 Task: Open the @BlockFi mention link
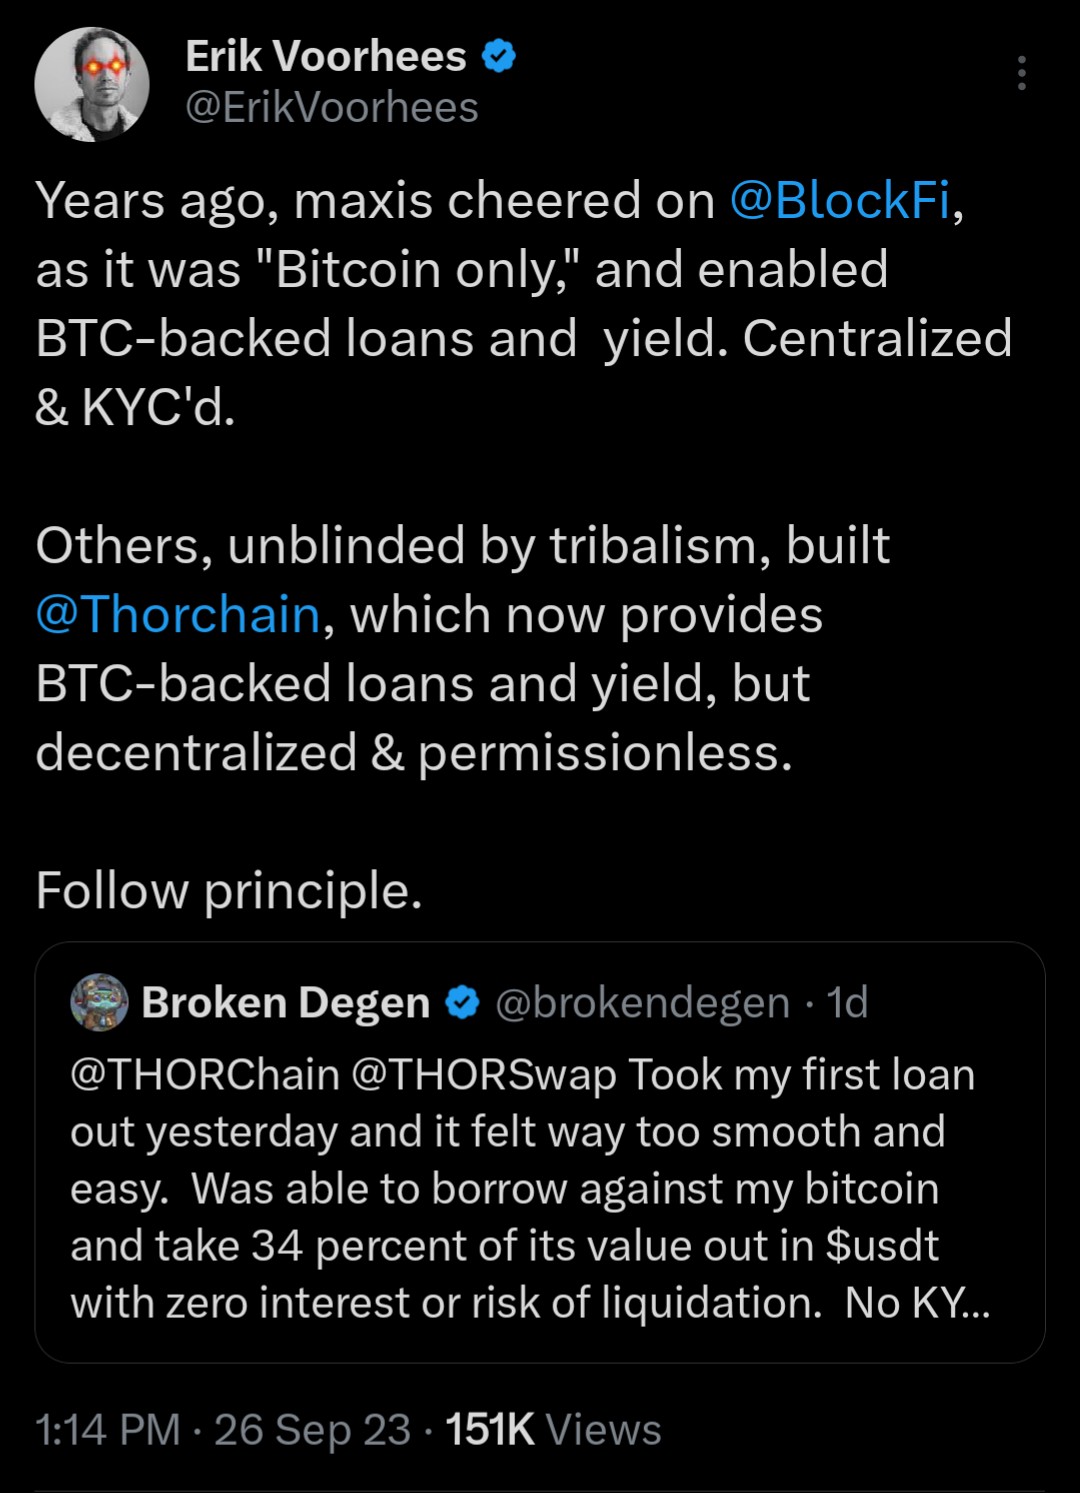click(x=839, y=200)
